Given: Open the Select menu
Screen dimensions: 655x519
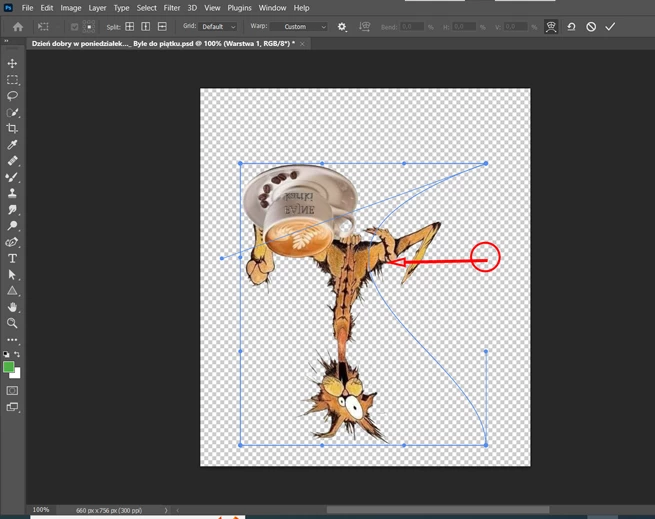Looking at the screenshot, I should 147,8.
